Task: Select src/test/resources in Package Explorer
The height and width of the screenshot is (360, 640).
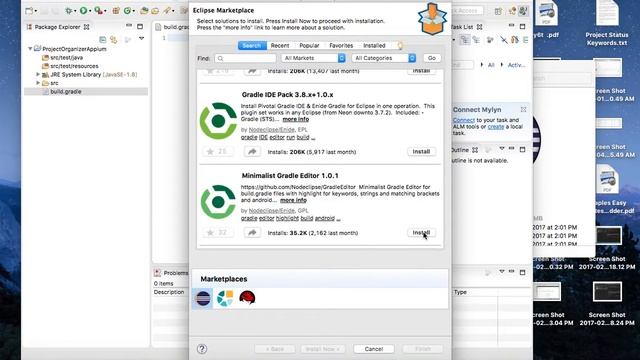Action: pyautogui.click(x=74, y=66)
